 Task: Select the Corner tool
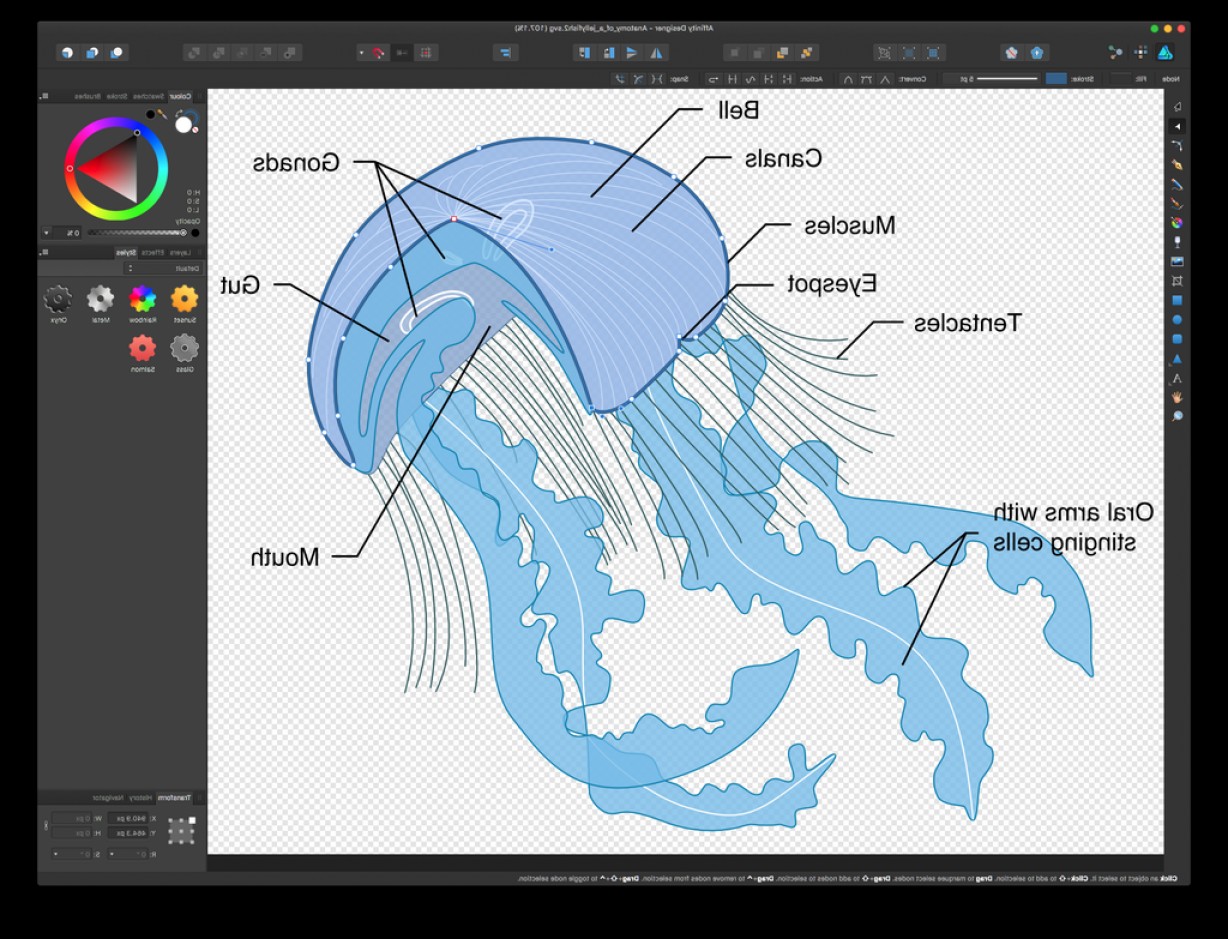coord(1177,146)
